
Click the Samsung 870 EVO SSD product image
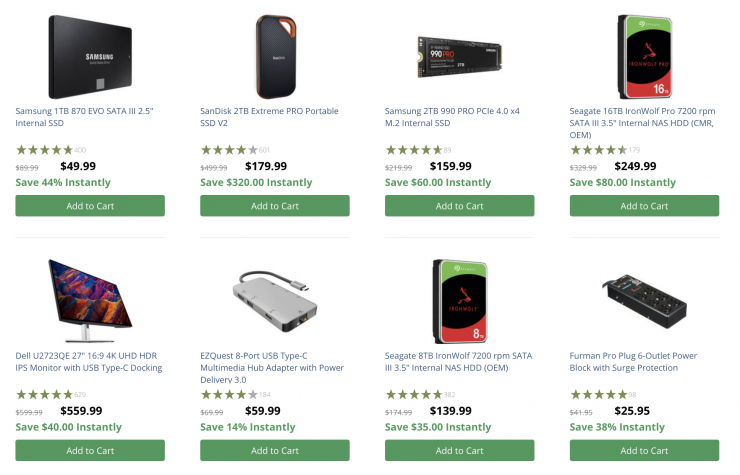(x=90, y=55)
